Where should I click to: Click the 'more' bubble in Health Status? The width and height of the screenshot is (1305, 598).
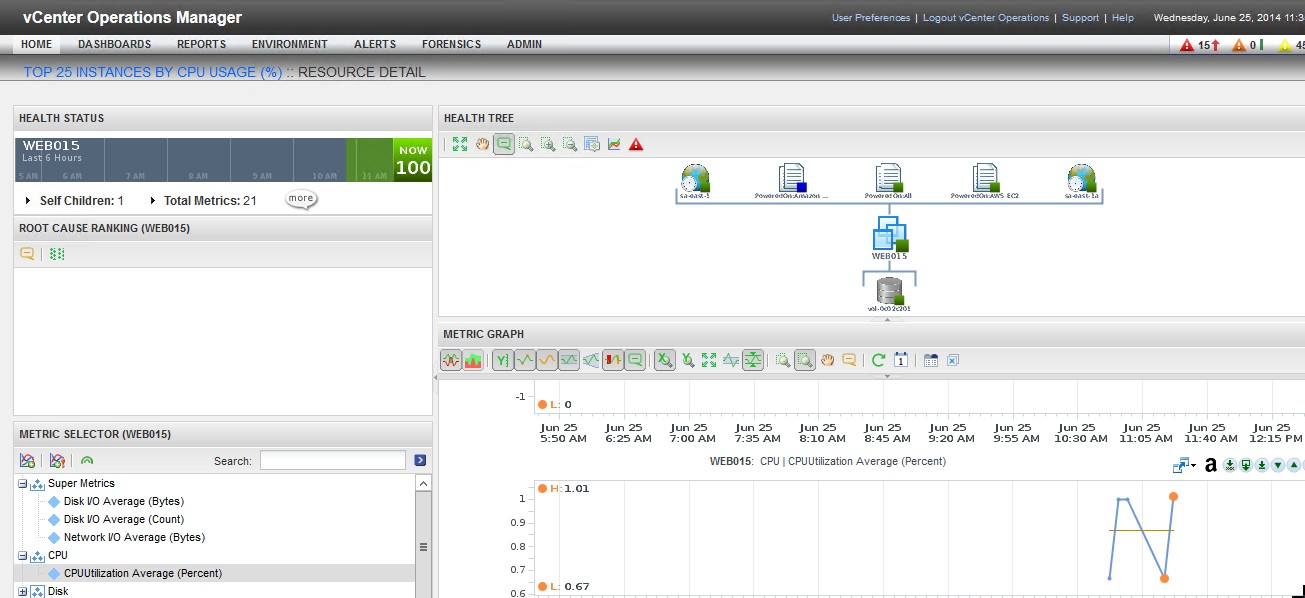tap(301, 199)
